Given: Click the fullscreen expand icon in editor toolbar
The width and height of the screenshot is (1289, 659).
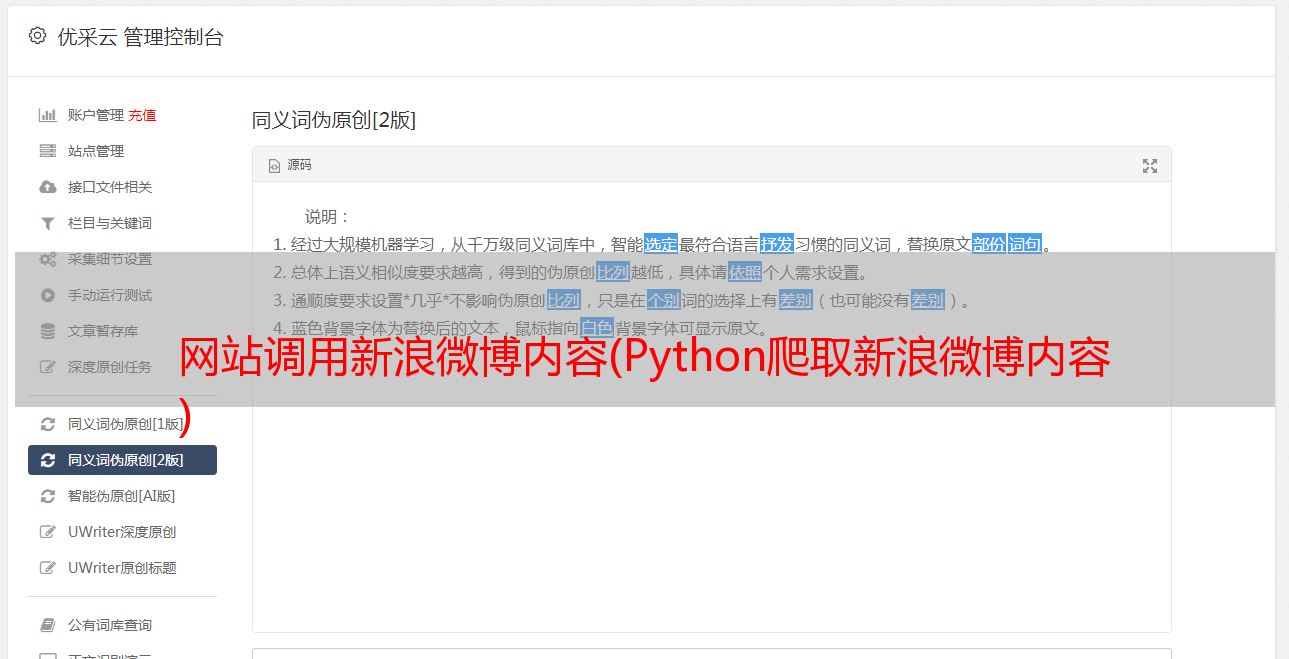Looking at the screenshot, I should pyautogui.click(x=1150, y=166).
